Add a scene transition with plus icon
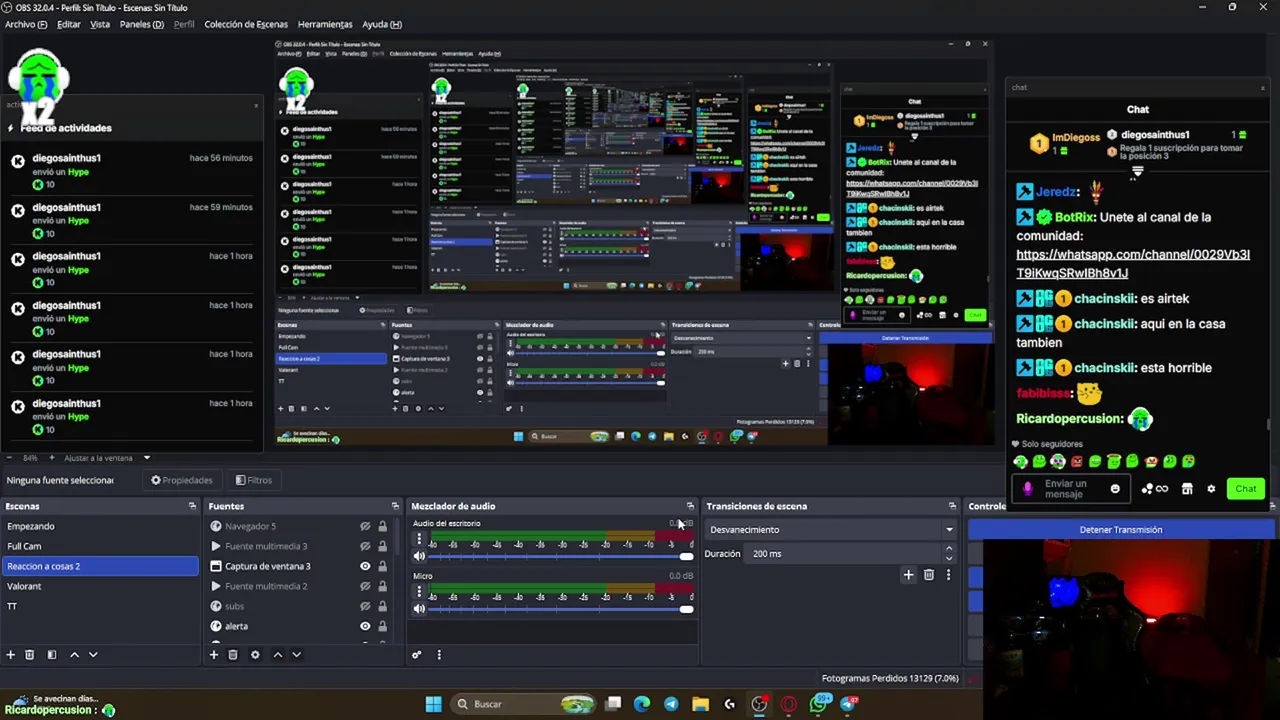The width and height of the screenshot is (1280, 720). coord(908,575)
